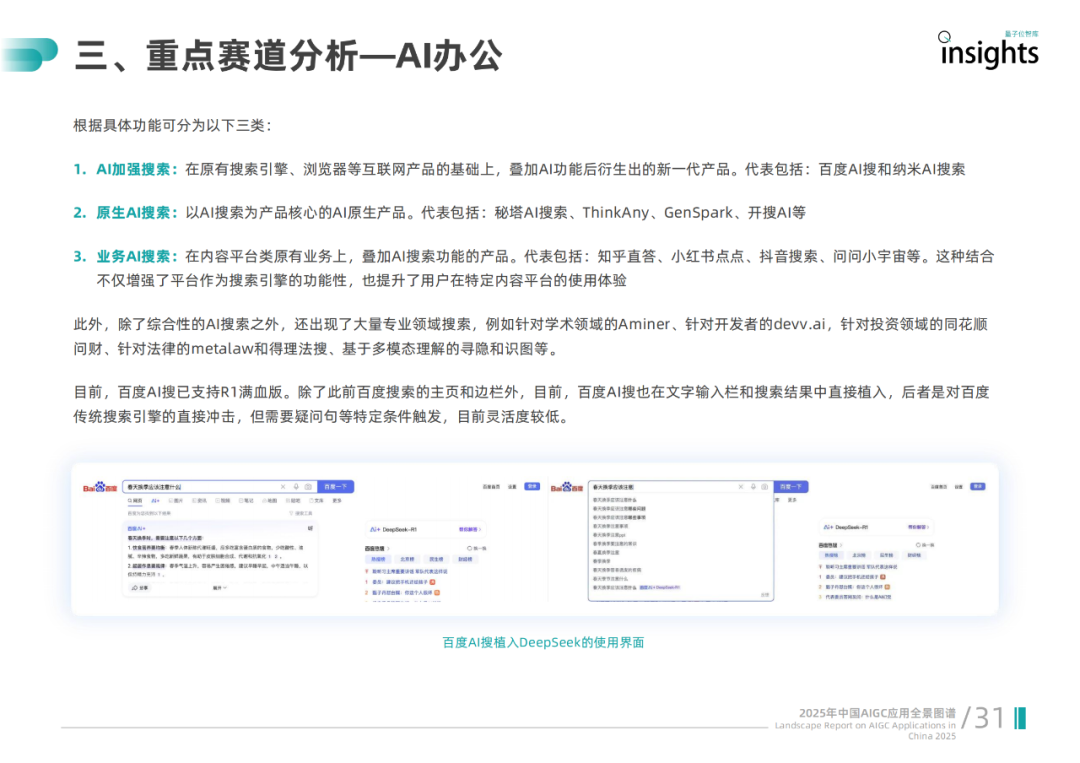
Task: Click microphone icon in right Baidu search box
Action: pyautogui.click(x=754, y=487)
